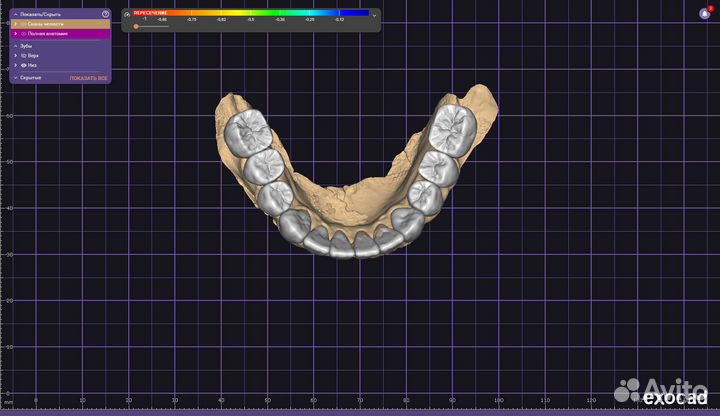This screenshot has width=720, height=416.
Task: Expand the Скрытые section
Action: pyautogui.click(x=16, y=77)
